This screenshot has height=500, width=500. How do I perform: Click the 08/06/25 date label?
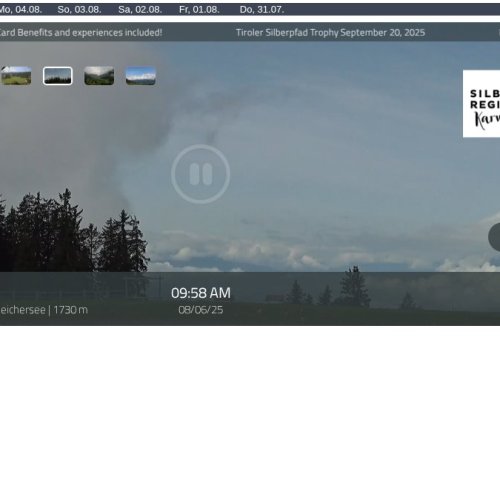[x=201, y=310]
